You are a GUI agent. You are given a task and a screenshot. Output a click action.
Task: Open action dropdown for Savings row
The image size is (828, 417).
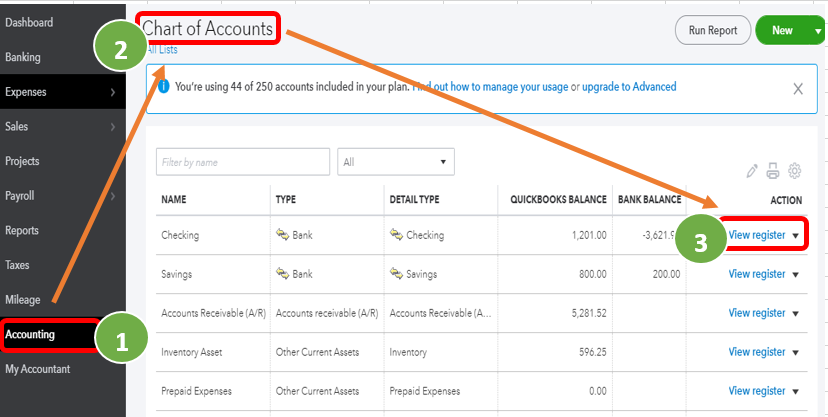click(x=796, y=274)
